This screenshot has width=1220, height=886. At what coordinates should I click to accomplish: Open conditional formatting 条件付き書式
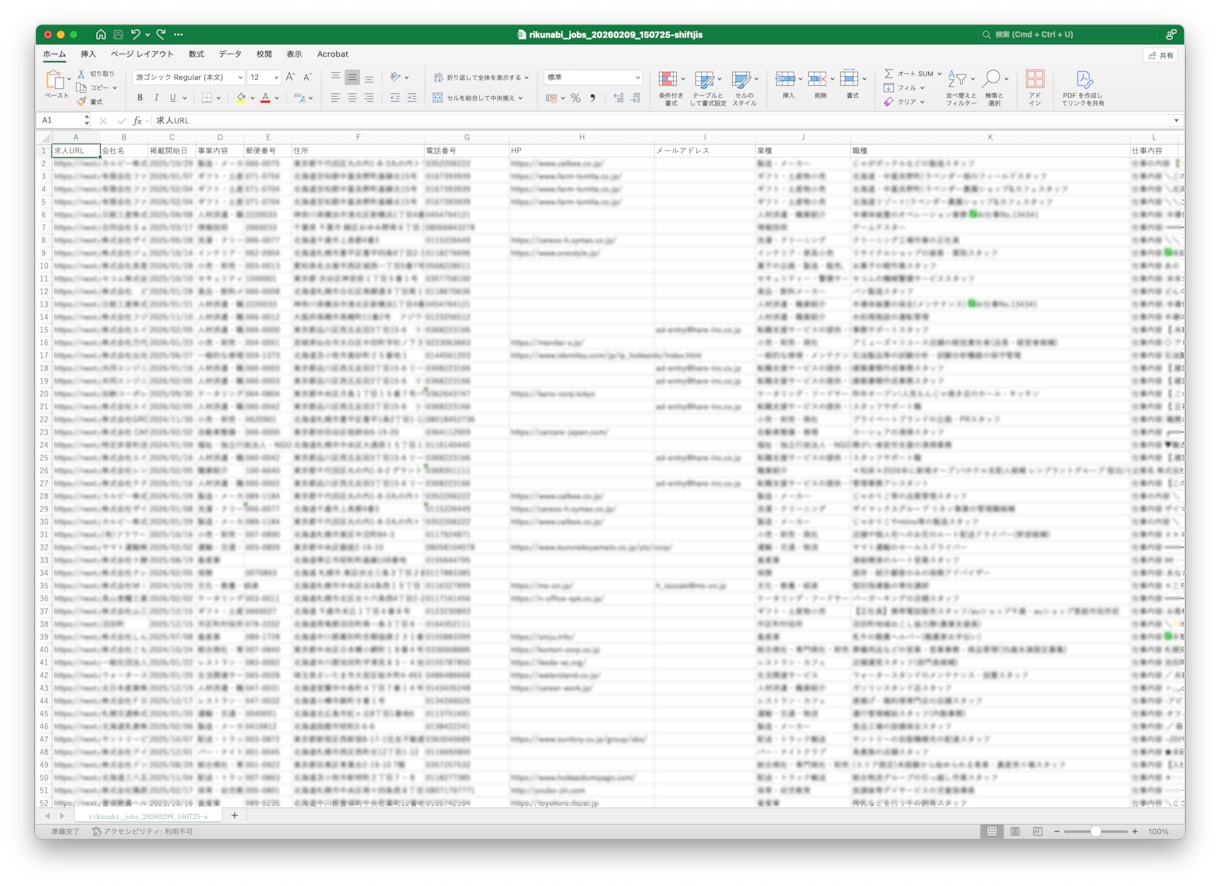671,88
